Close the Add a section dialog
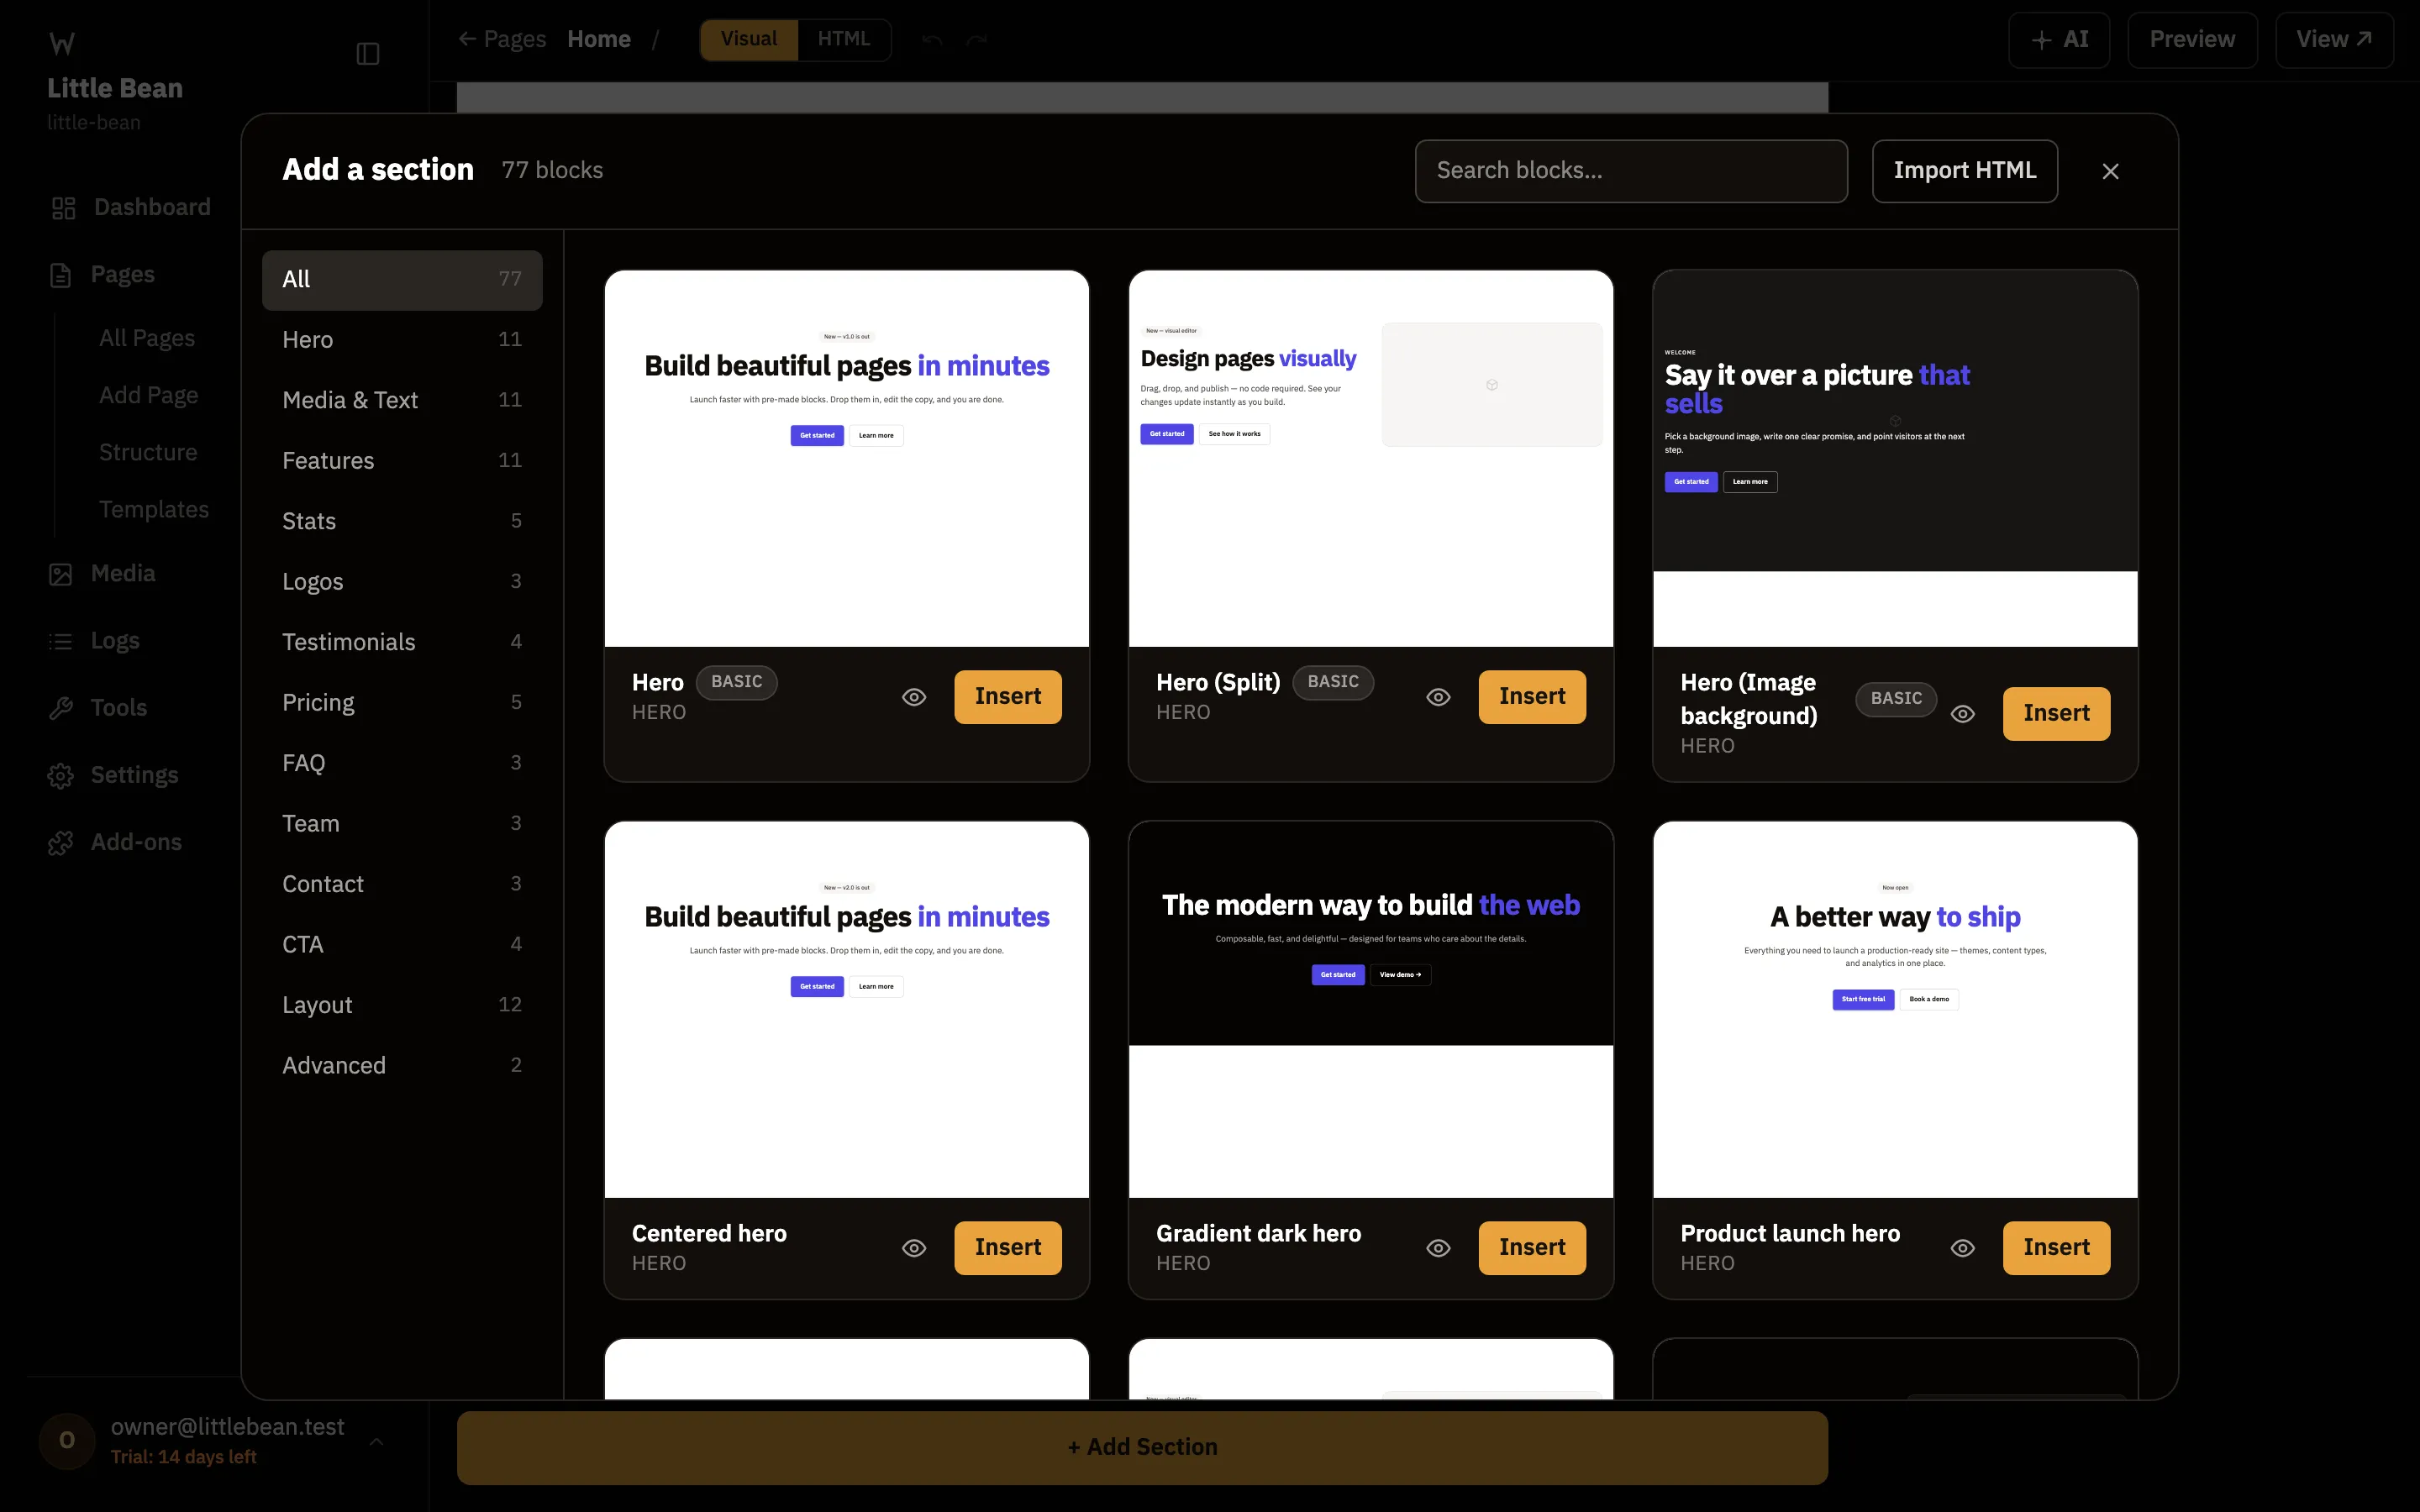This screenshot has height=1512, width=2420. [x=2110, y=171]
